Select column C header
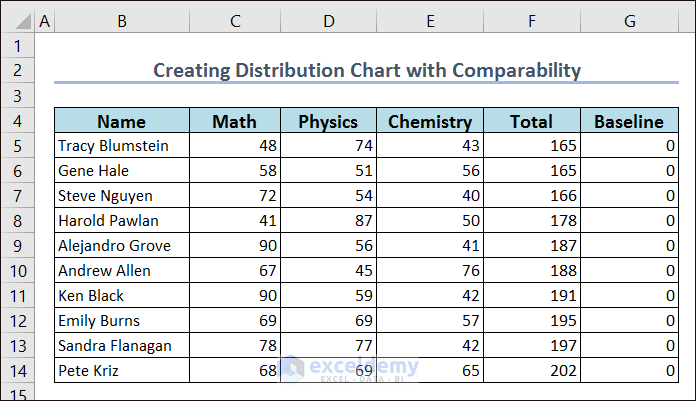The width and height of the screenshot is (696, 401). 234,21
